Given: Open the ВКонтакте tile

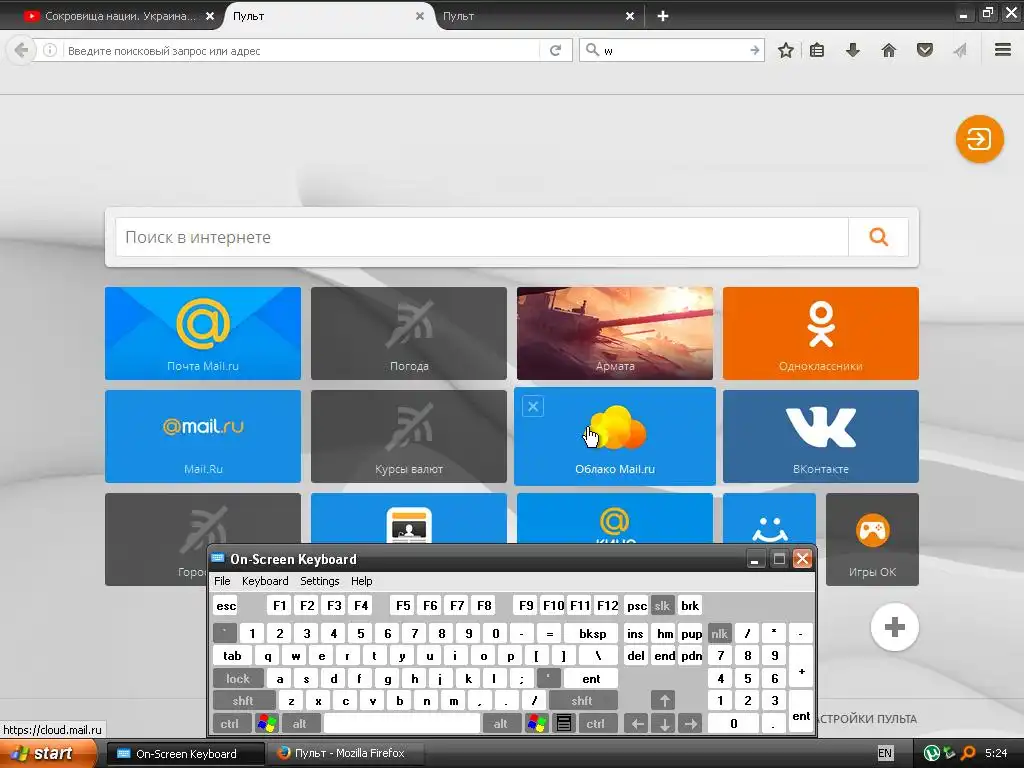Looking at the screenshot, I should 821,436.
